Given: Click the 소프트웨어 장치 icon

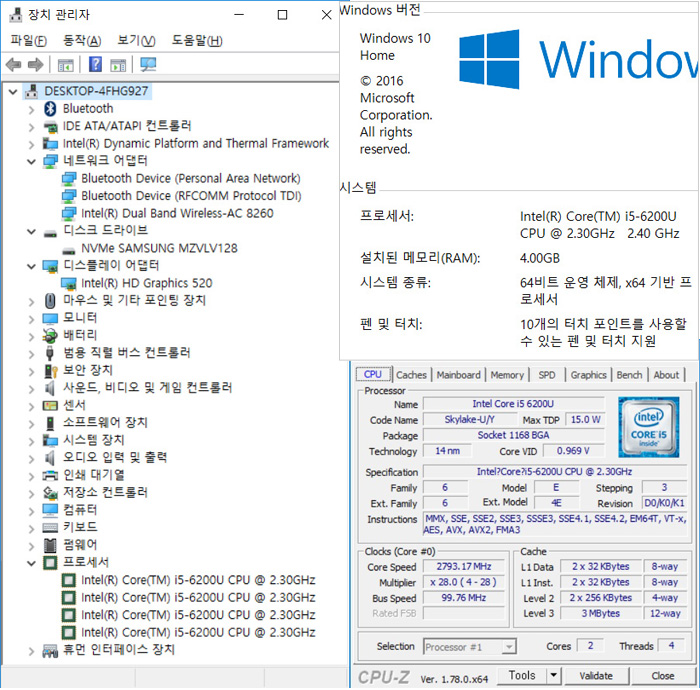Looking at the screenshot, I should click(x=50, y=423).
